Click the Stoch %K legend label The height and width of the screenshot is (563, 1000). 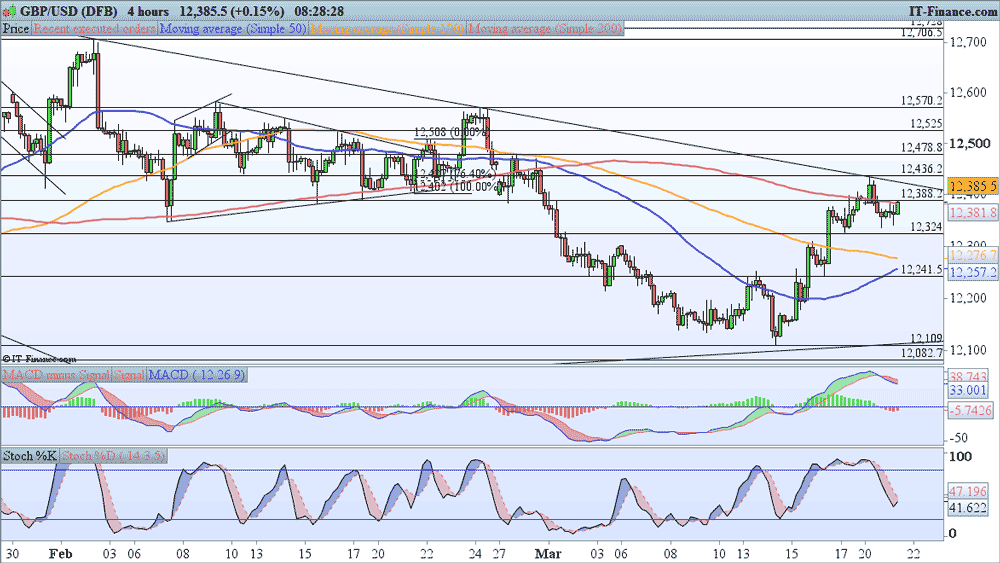[30, 456]
